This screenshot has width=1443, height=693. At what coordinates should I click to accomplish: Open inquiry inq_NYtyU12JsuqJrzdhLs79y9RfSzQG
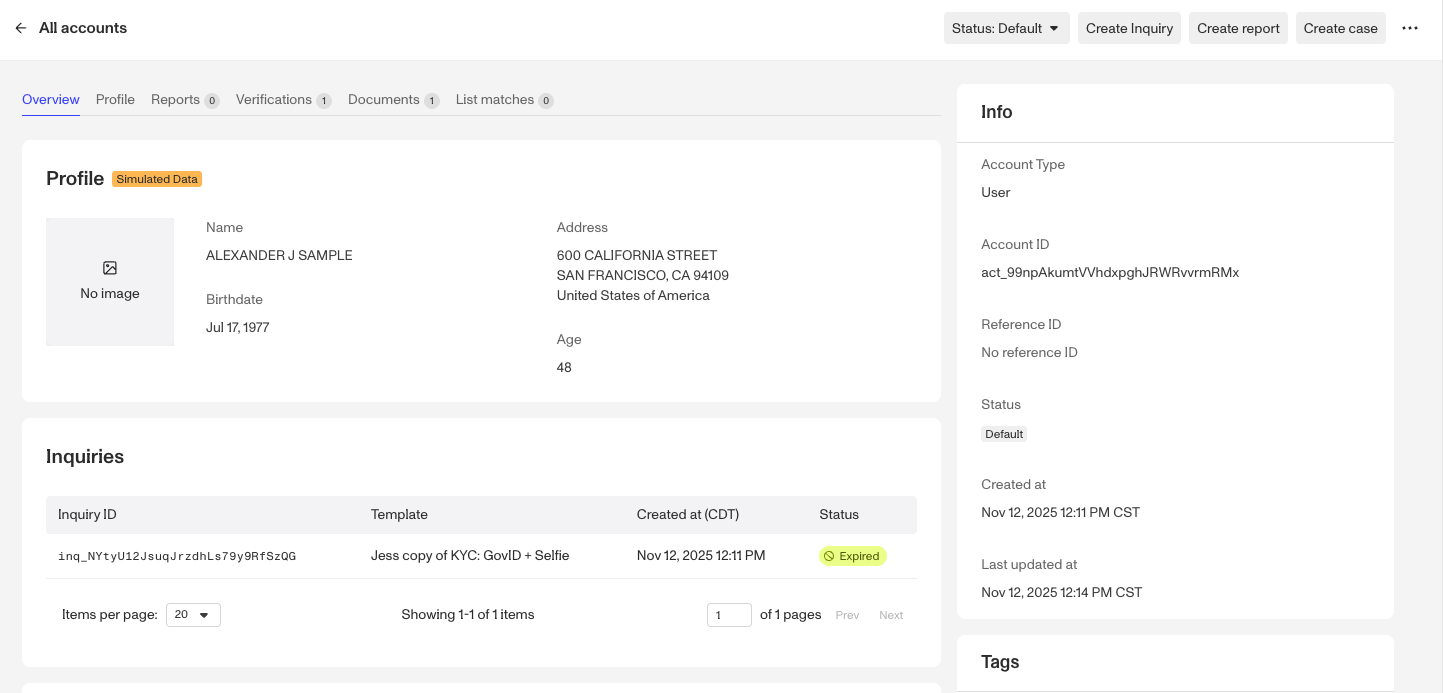coord(177,556)
